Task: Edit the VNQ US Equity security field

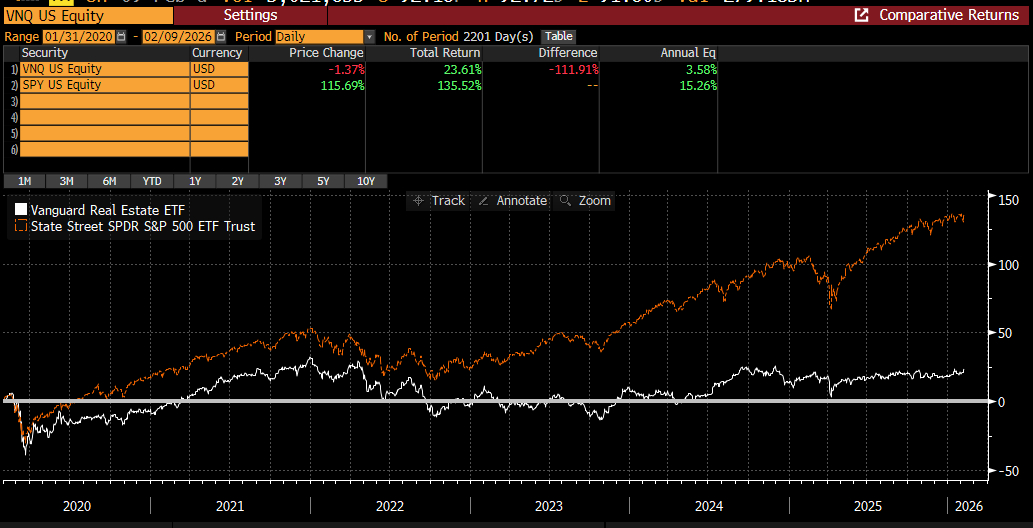Action: click(104, 69)
